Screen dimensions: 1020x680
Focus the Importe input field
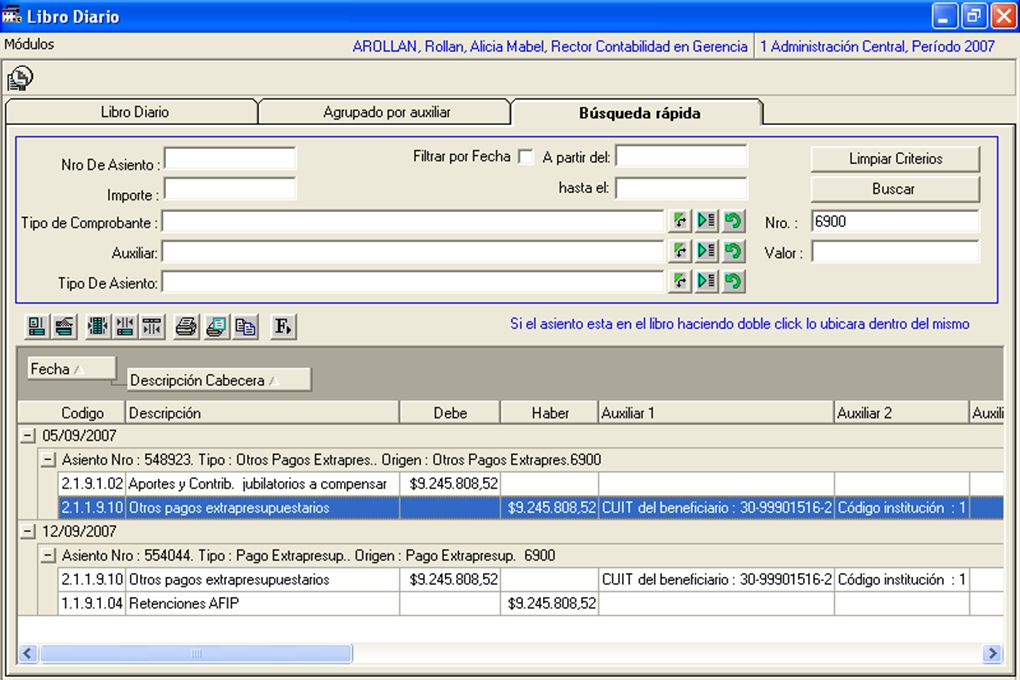[x=230, y=189]
